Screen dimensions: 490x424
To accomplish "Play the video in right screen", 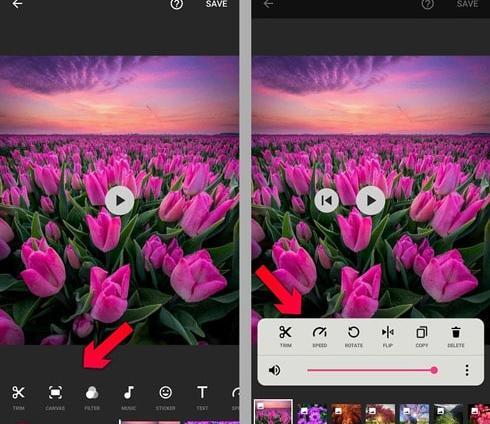I will pyautogui.click(x=371, y=201).
